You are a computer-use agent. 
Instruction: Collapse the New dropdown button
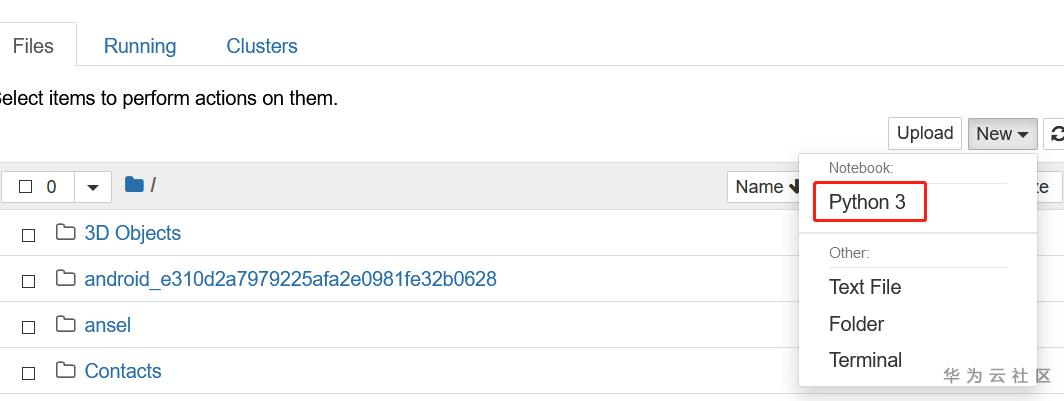(1002, 134)
